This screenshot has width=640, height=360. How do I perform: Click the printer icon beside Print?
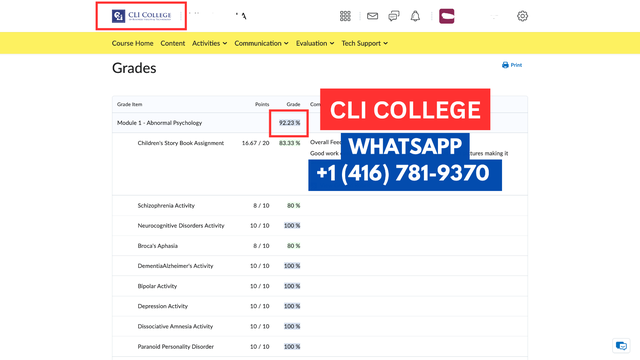(x=505, y=65)
